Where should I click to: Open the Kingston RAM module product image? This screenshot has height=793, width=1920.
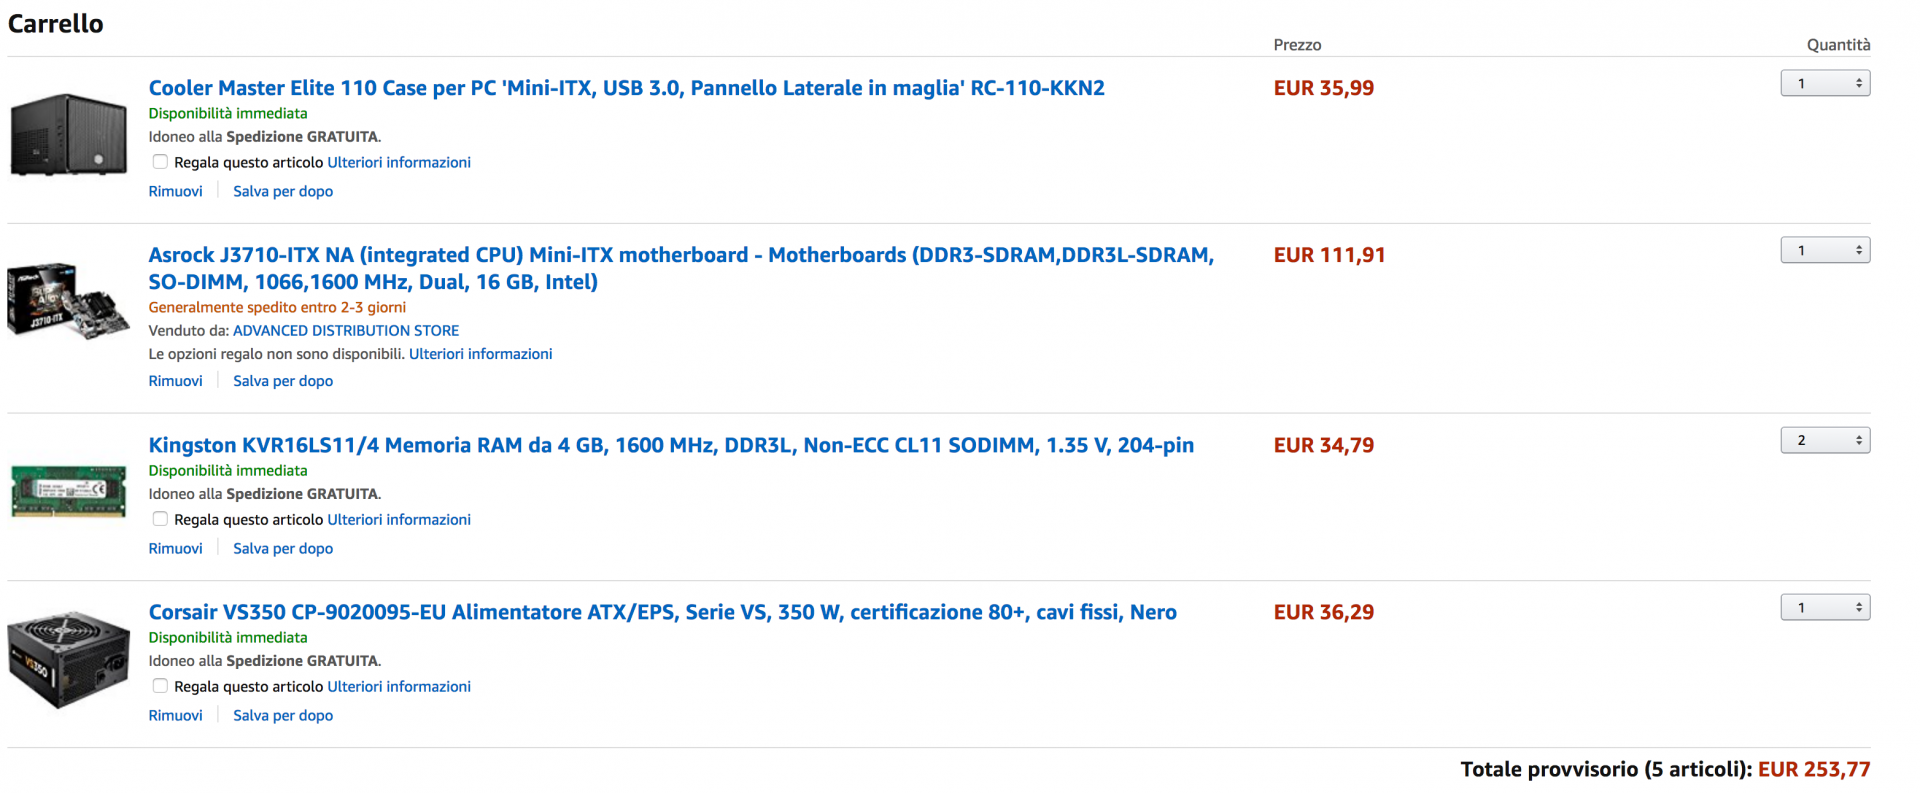coord(68,491)
